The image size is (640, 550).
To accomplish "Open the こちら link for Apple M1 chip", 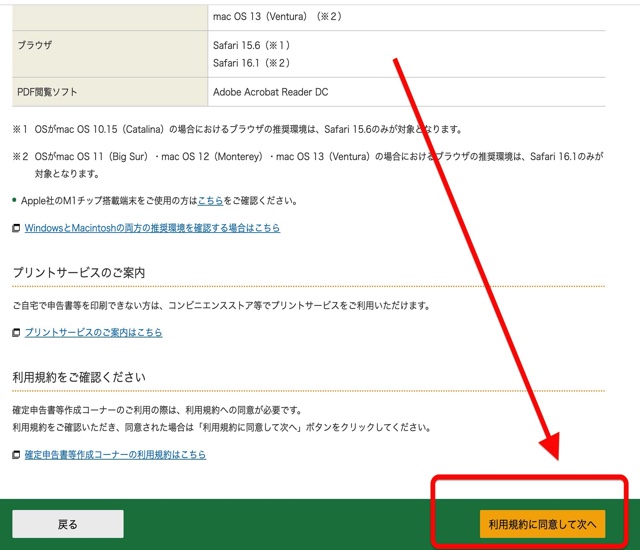I will tap(210, 200).
